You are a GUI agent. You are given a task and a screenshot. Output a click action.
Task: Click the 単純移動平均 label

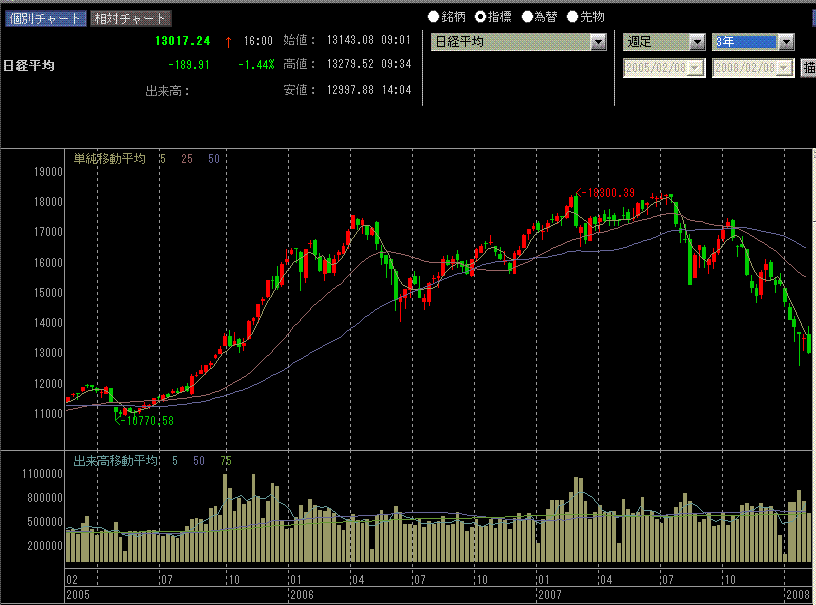click(110, 159)
